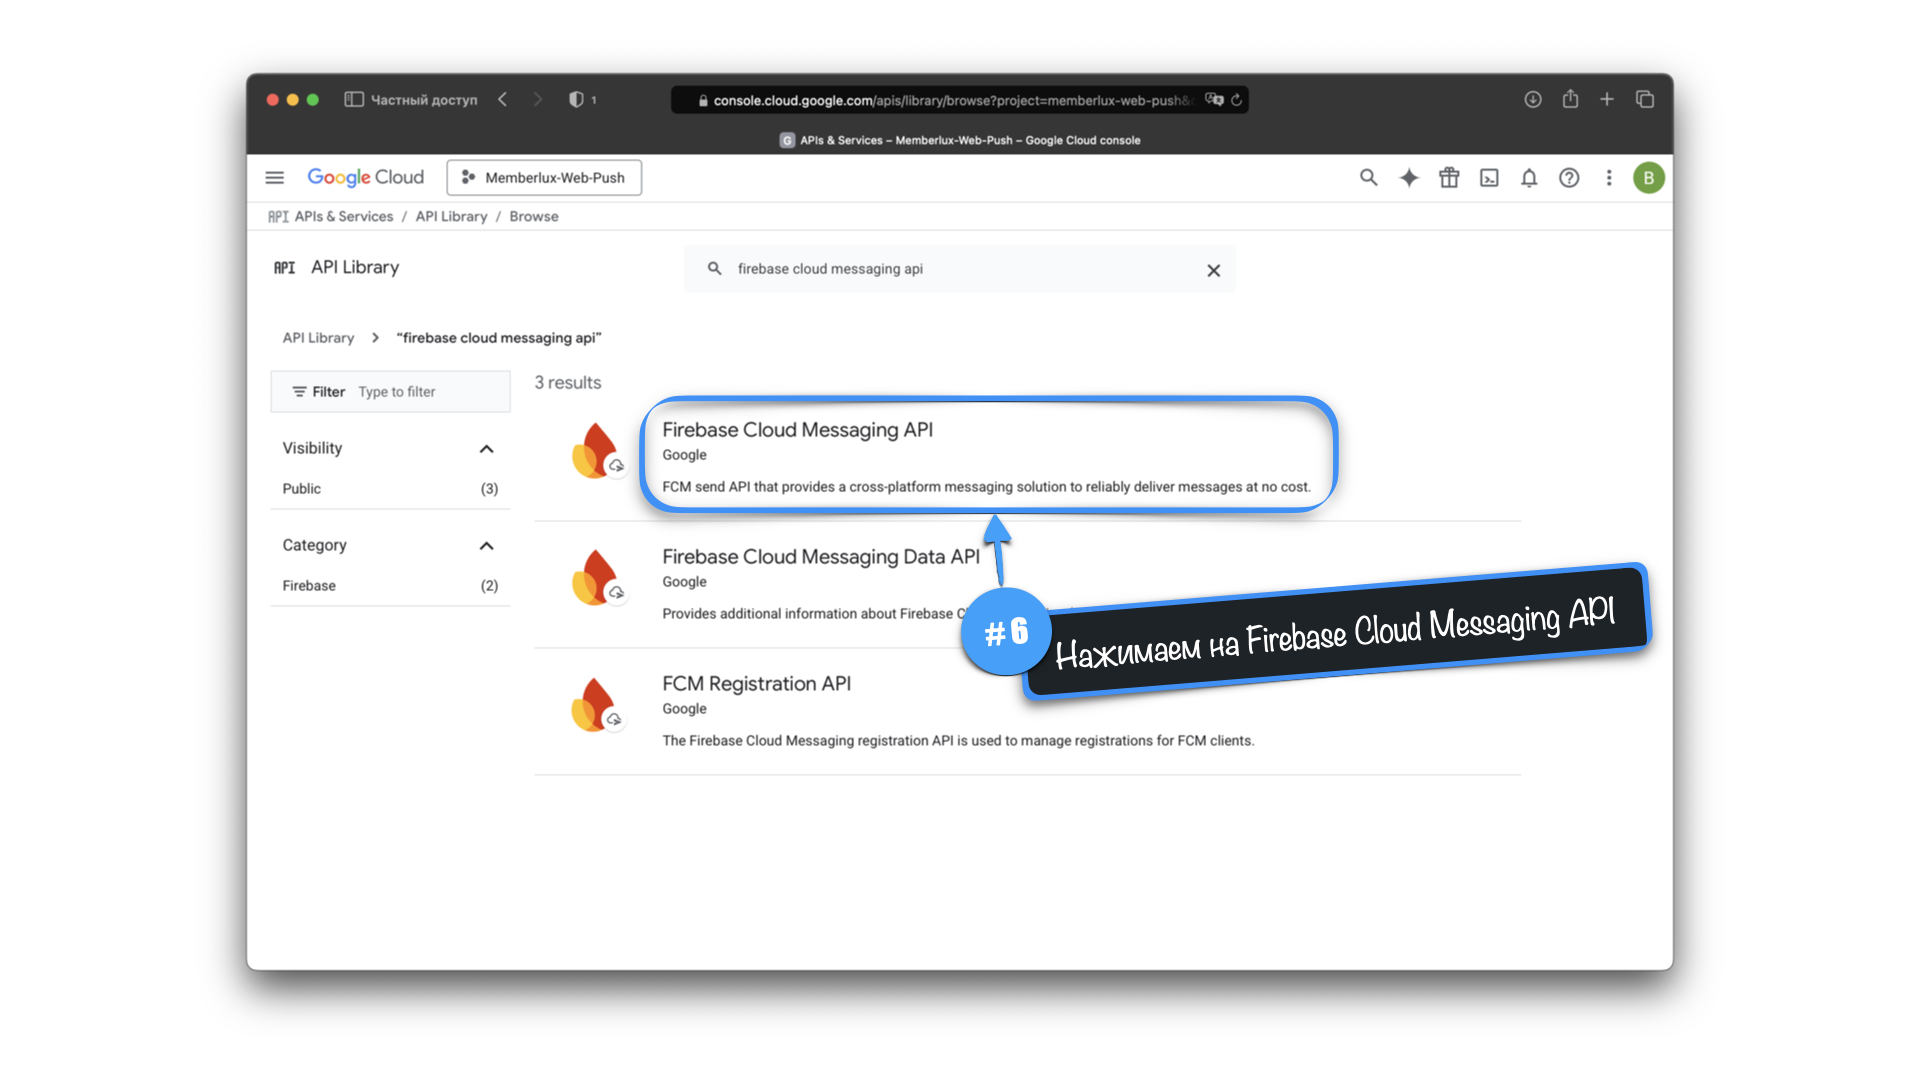Open the FCM Registration API result
Image resolution: width=1920 pixels, height=1080 pixels.
point(756,684)
